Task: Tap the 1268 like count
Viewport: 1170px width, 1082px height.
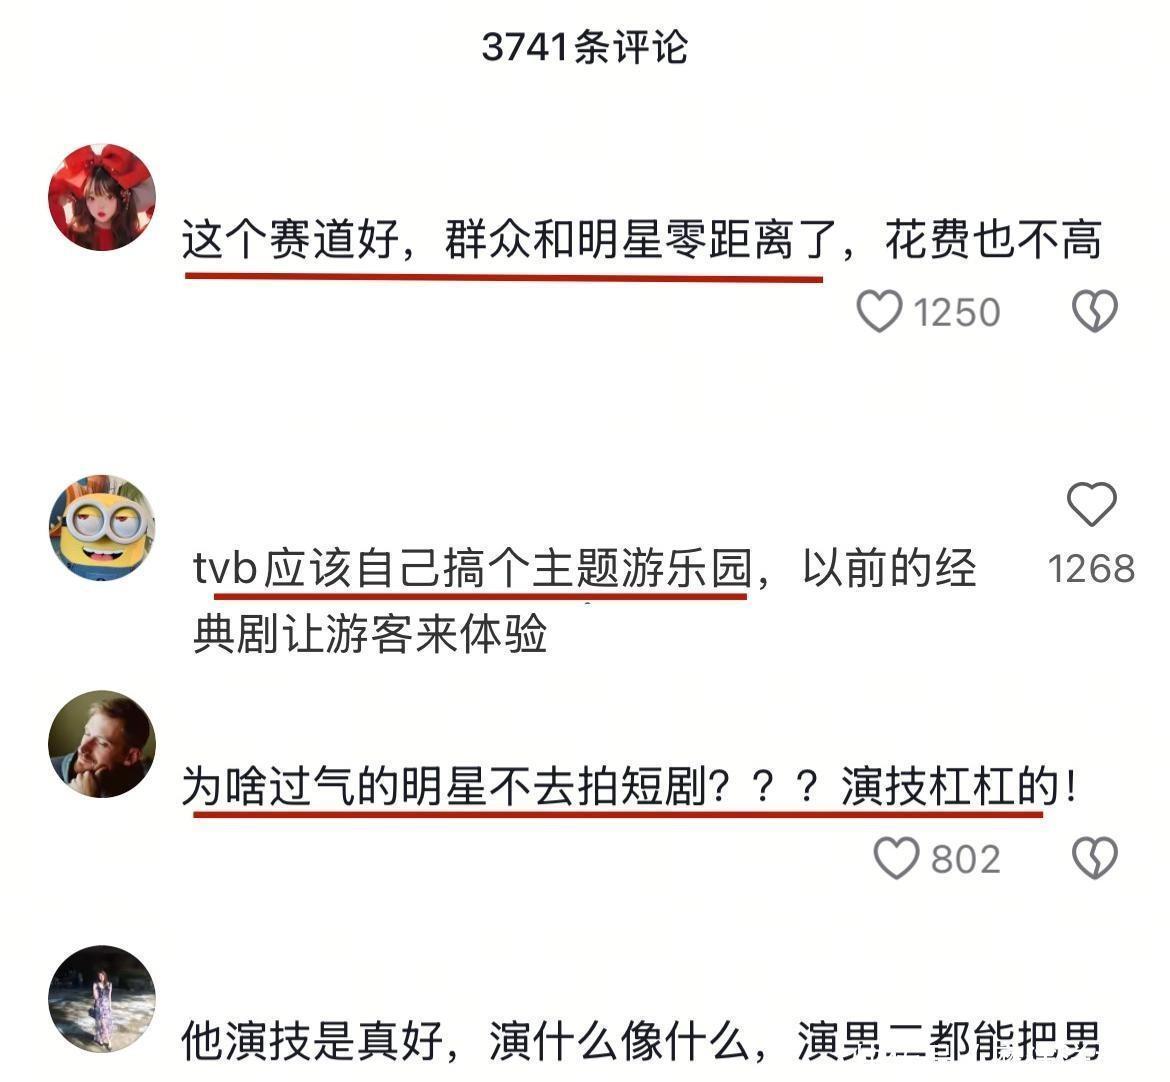Action: click(1091, 569)
